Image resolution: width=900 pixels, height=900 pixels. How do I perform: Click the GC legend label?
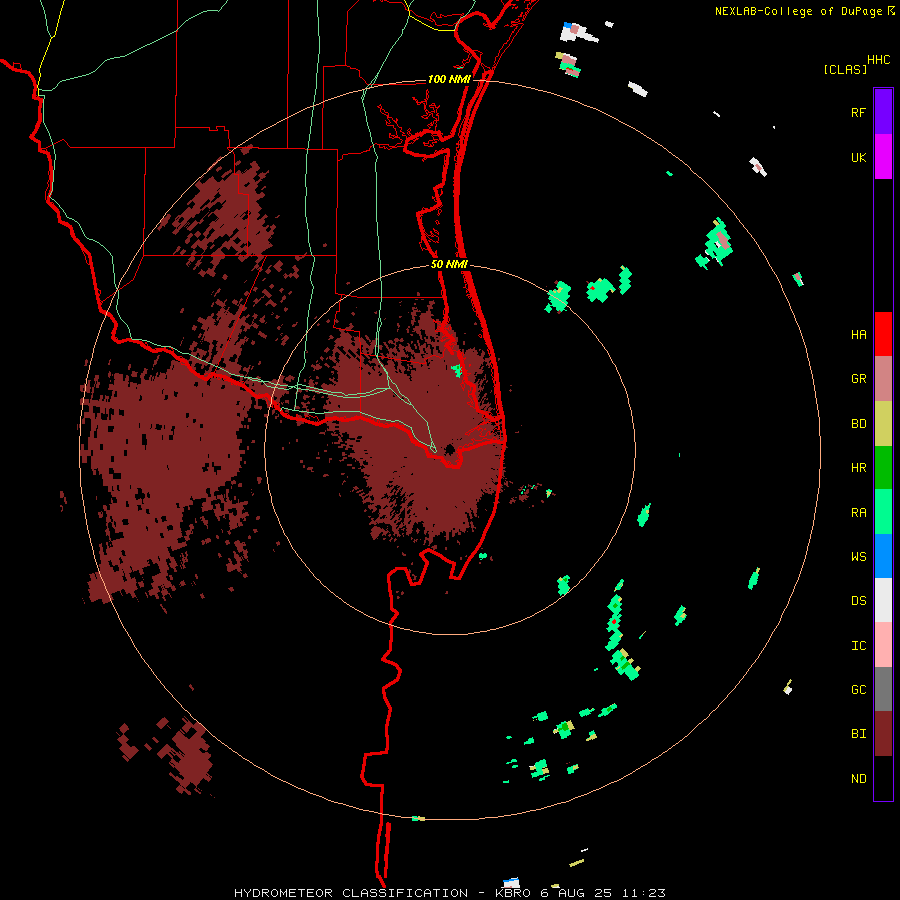pos(858,690)
